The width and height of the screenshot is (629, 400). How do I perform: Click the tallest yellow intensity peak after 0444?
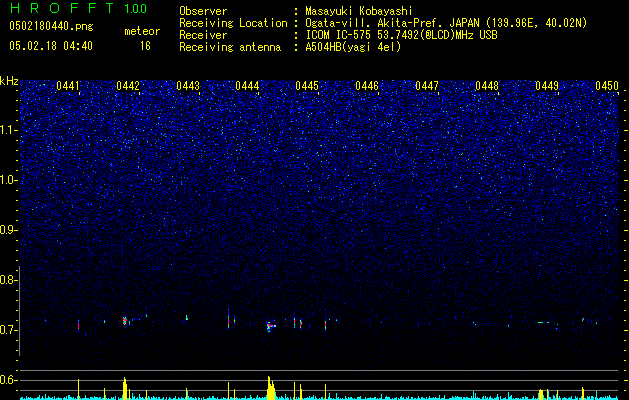point(271,388)
